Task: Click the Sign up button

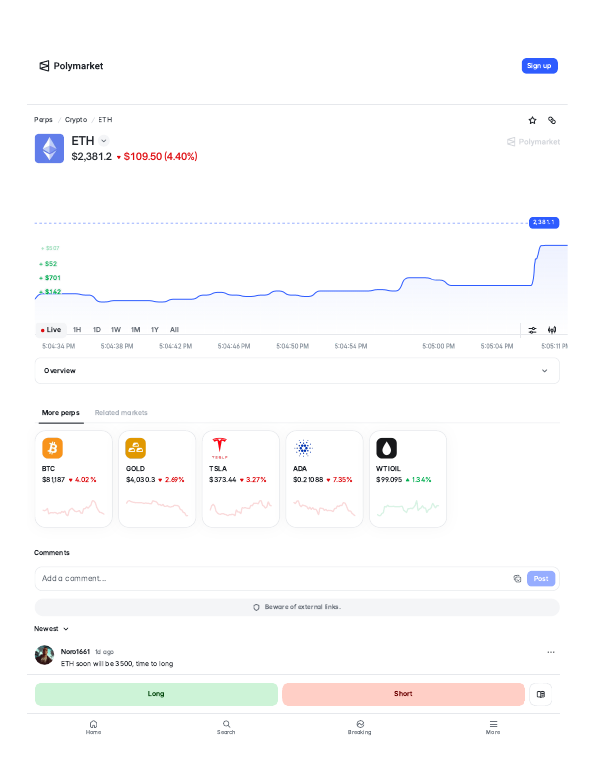Action: click(539, 66)
